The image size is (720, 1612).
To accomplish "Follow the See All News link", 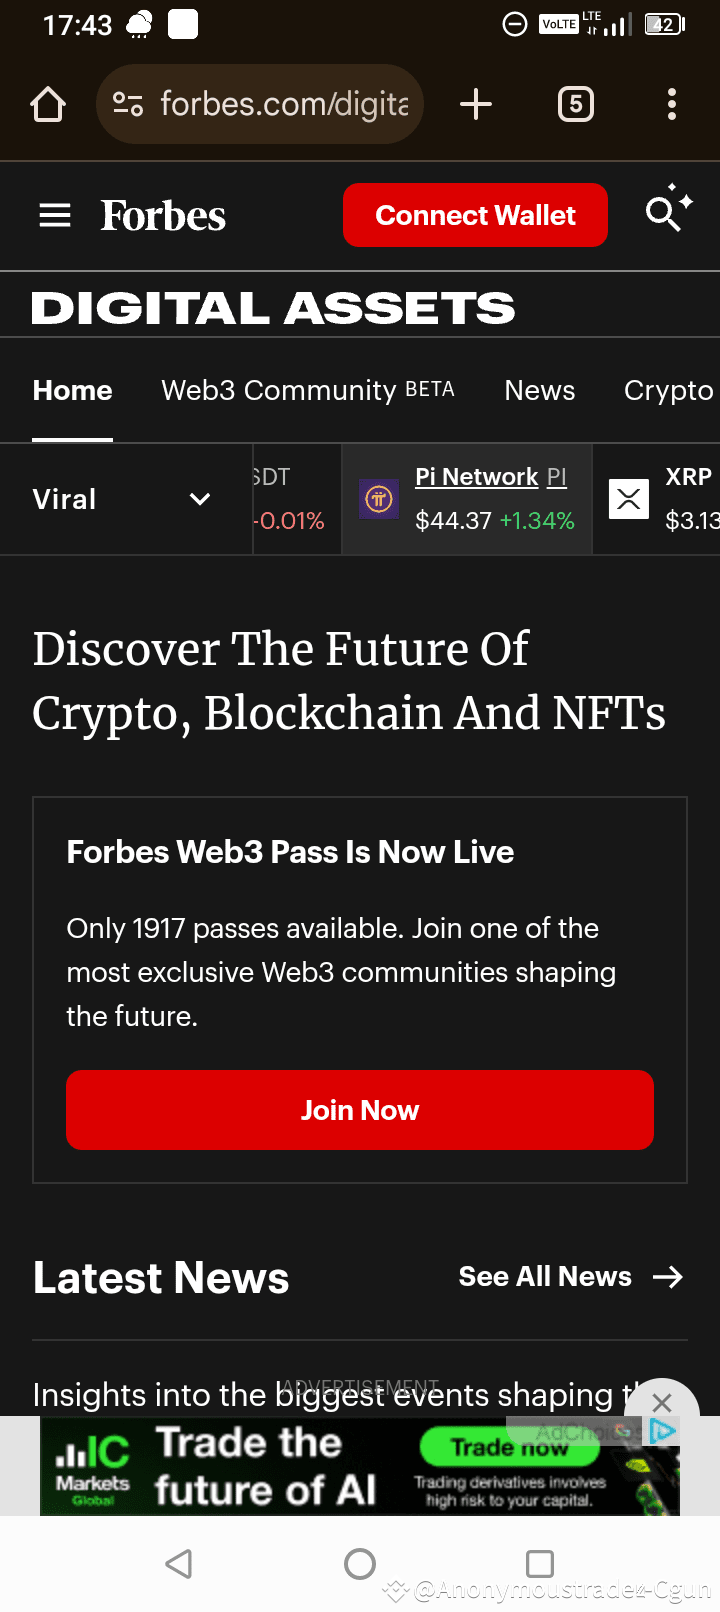I will (571, 1276).
